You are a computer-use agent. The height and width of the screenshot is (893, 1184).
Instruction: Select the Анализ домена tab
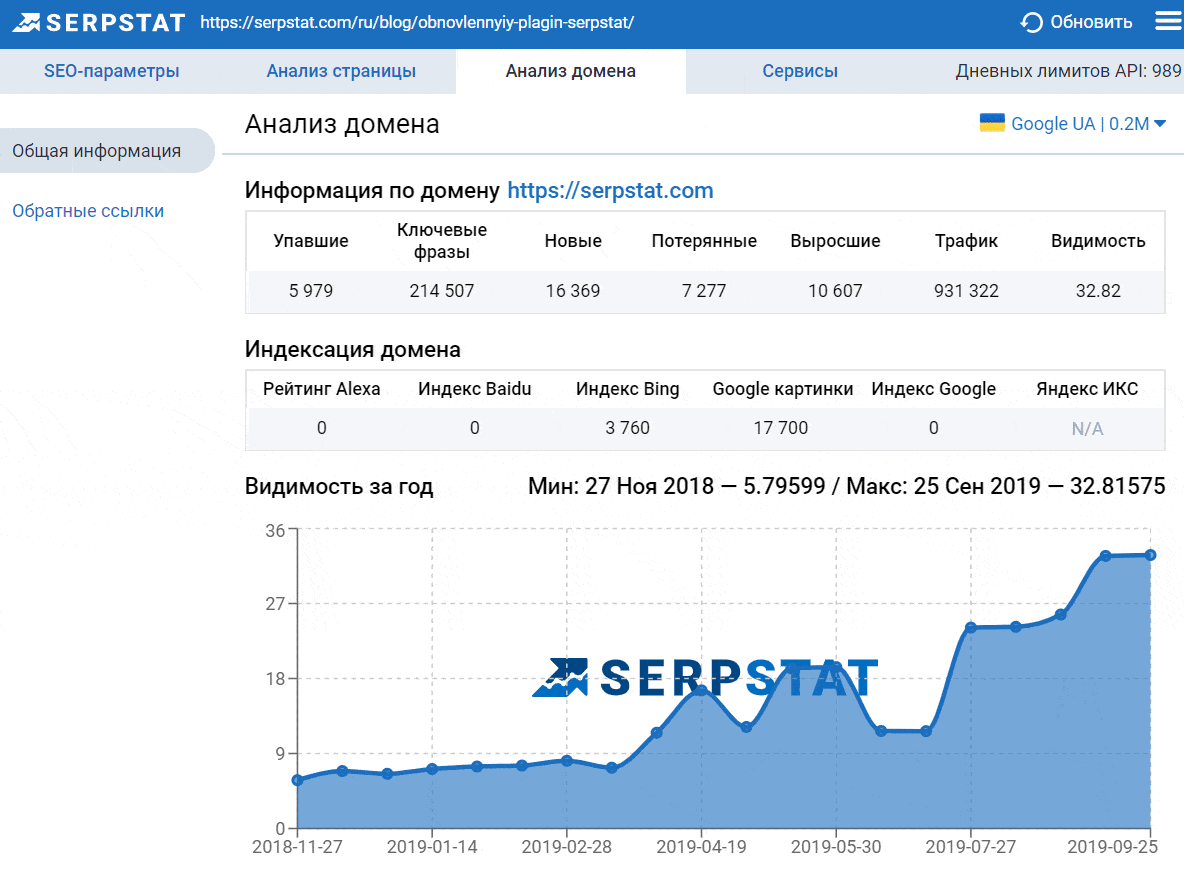tap(571, 71)
